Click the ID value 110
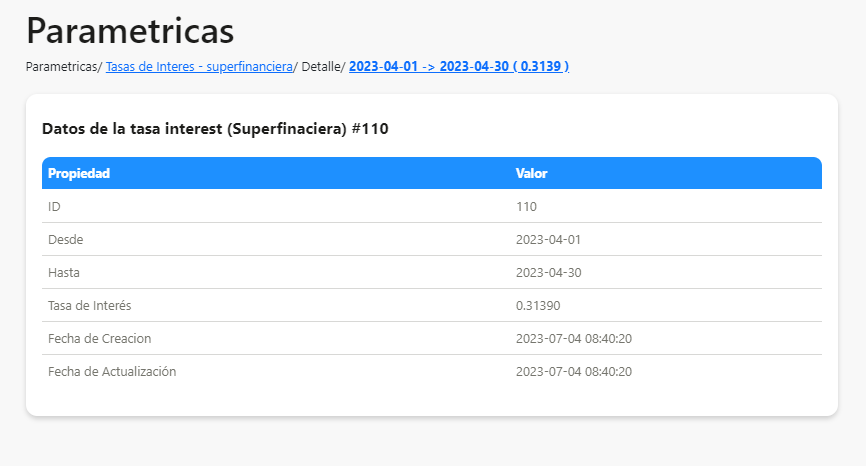Screen dimensions: 866x466 point(526,206)
